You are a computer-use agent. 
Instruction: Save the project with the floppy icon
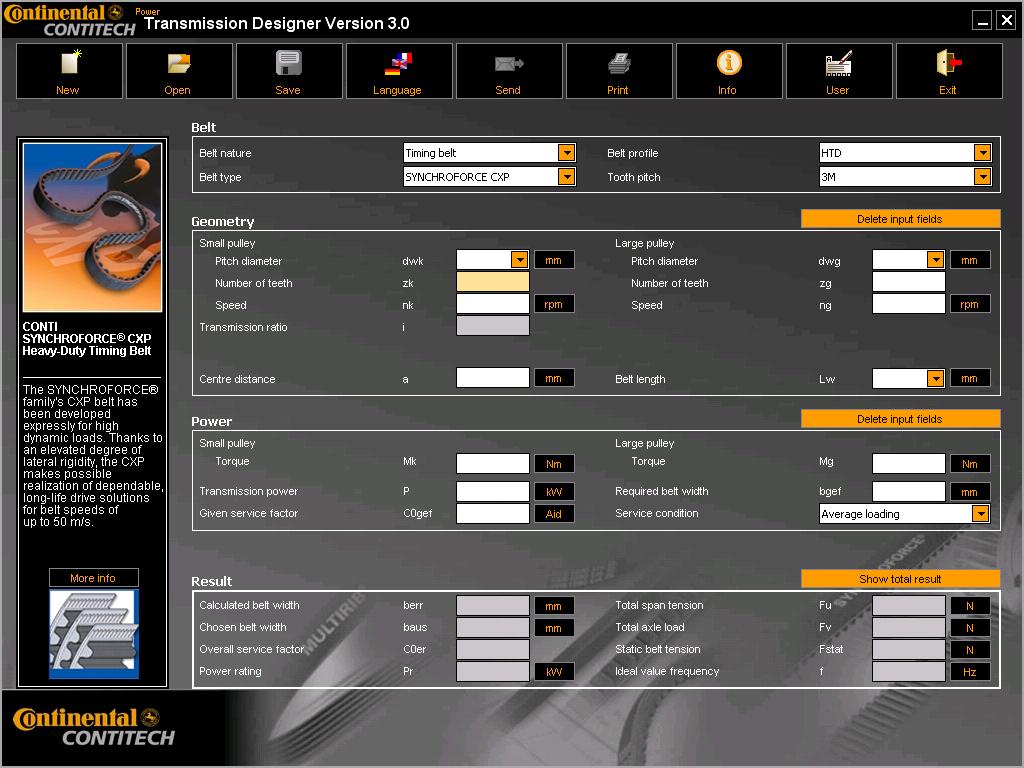point(289,71)
